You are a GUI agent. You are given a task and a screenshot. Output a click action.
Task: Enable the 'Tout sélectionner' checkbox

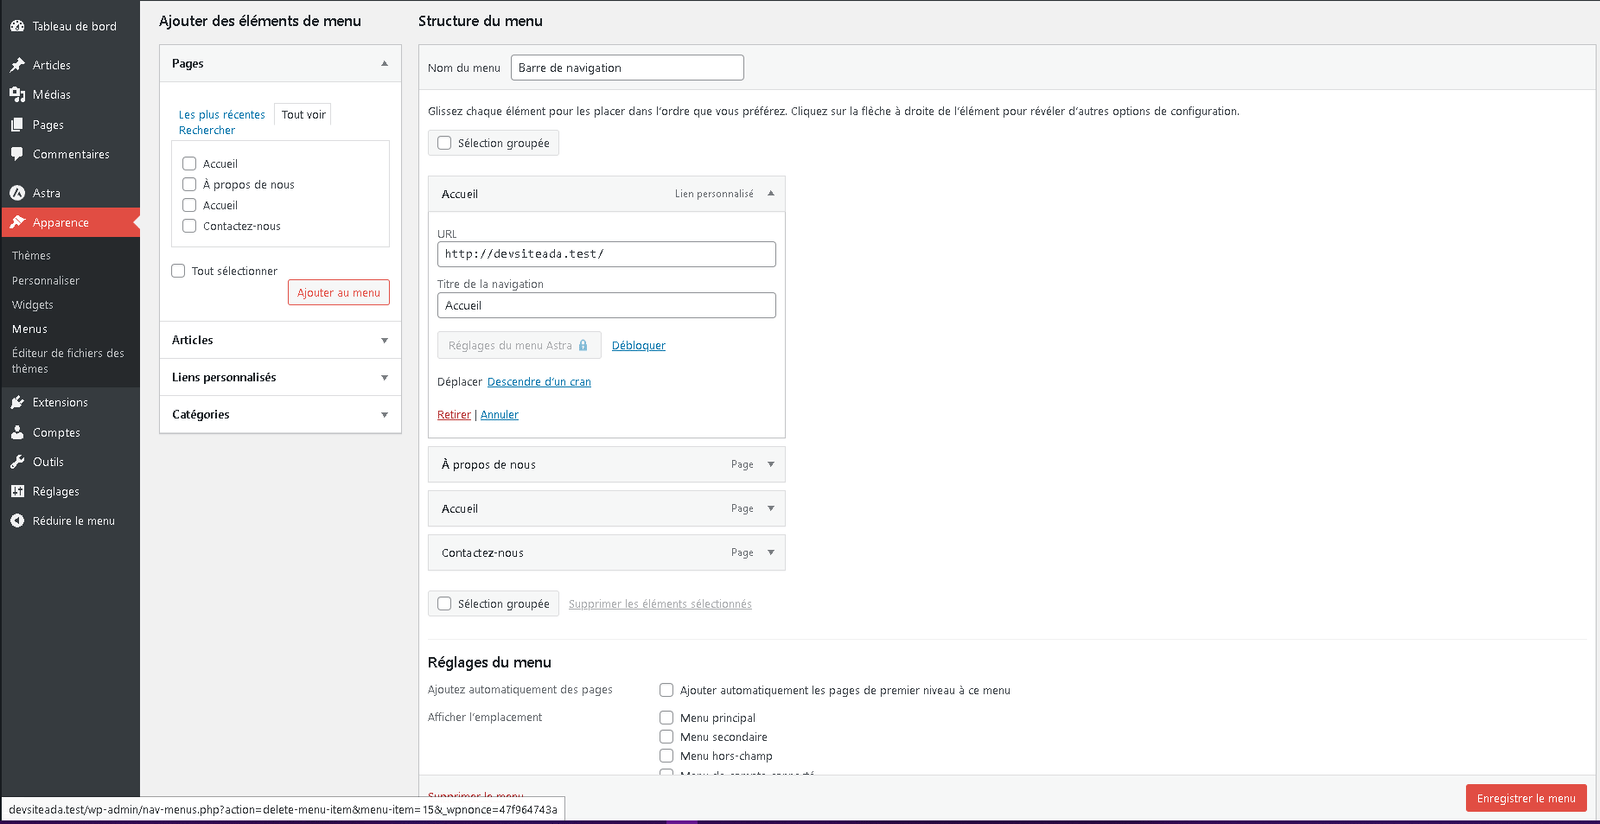pyautogui.click(x=178, y=271)
